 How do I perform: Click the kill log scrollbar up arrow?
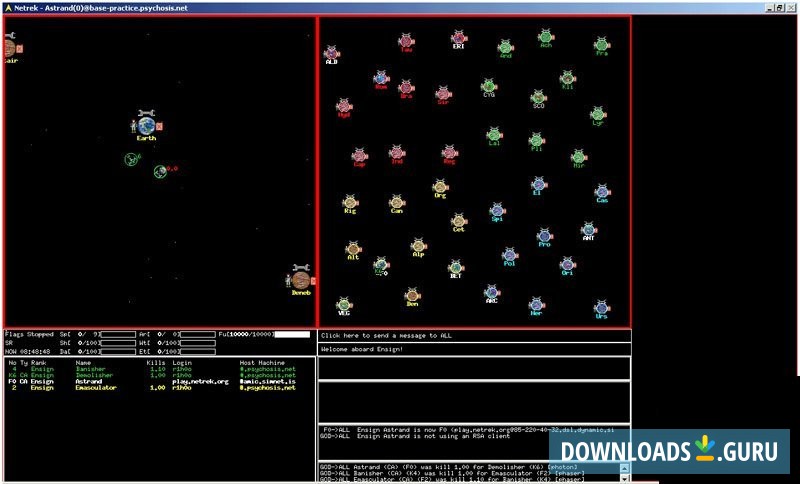click(x=624, y=468)
